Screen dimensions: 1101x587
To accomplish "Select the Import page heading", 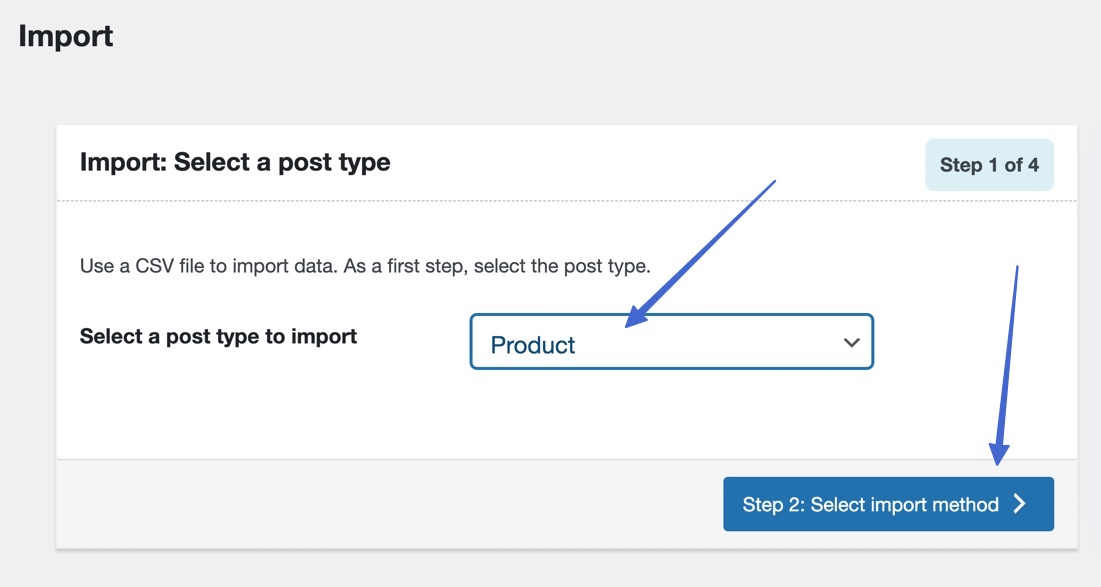I will click(x=65, y=36).
